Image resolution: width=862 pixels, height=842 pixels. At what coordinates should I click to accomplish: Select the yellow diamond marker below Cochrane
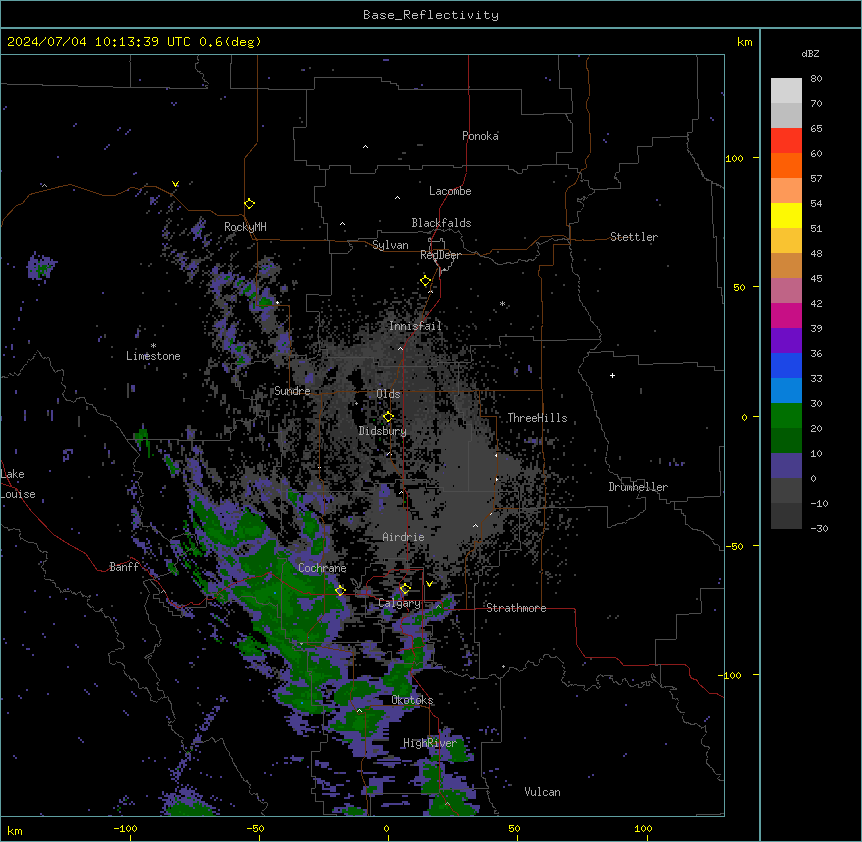tap(340, 591)
